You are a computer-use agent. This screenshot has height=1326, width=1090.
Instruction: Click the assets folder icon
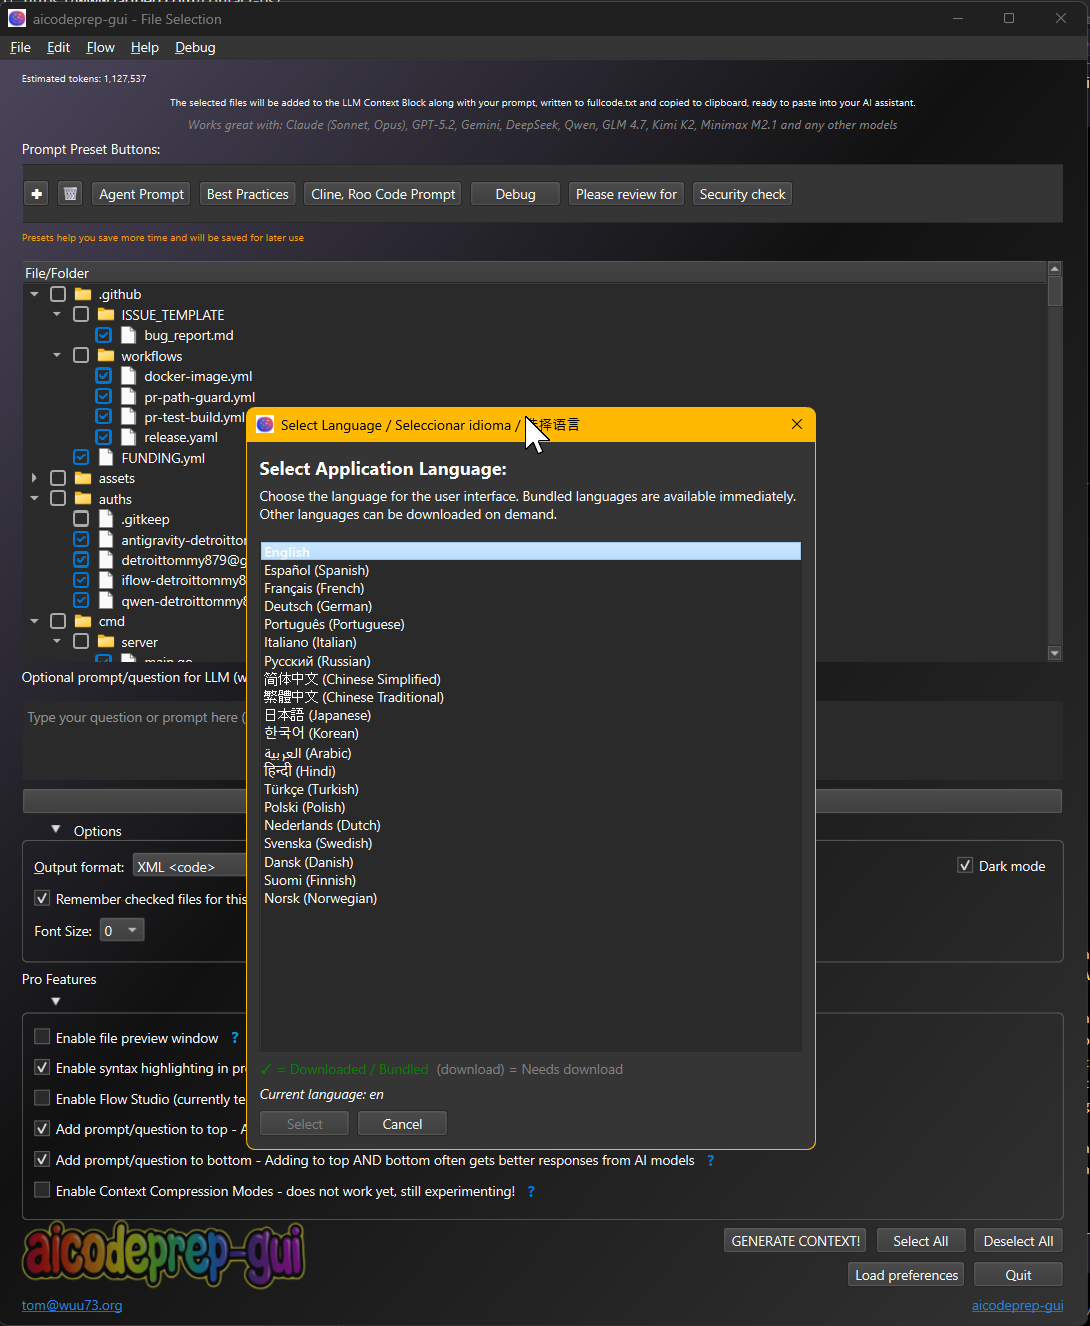tap(83, 478)
